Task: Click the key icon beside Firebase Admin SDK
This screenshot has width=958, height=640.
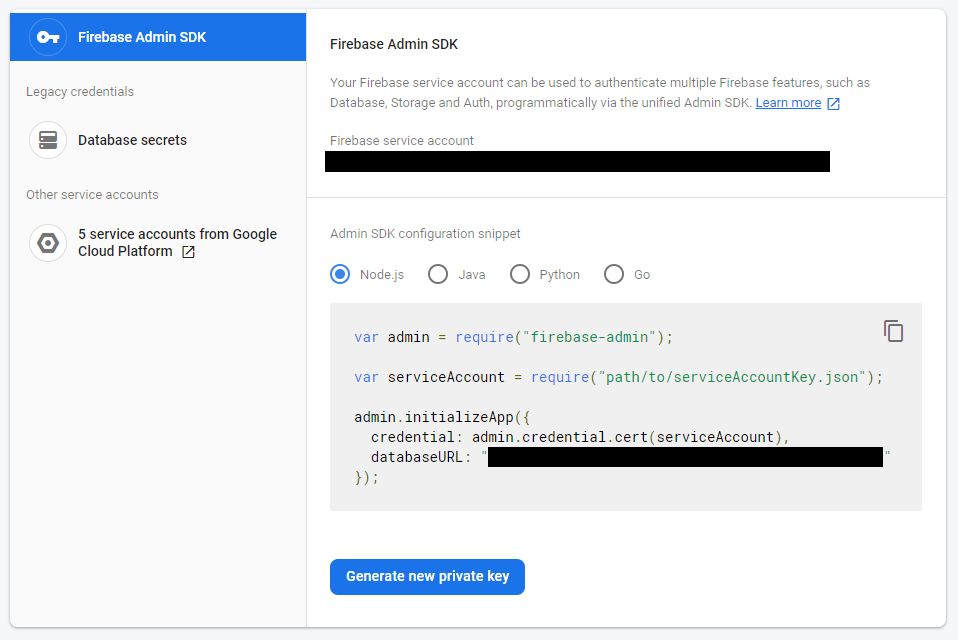Action: 48,37
